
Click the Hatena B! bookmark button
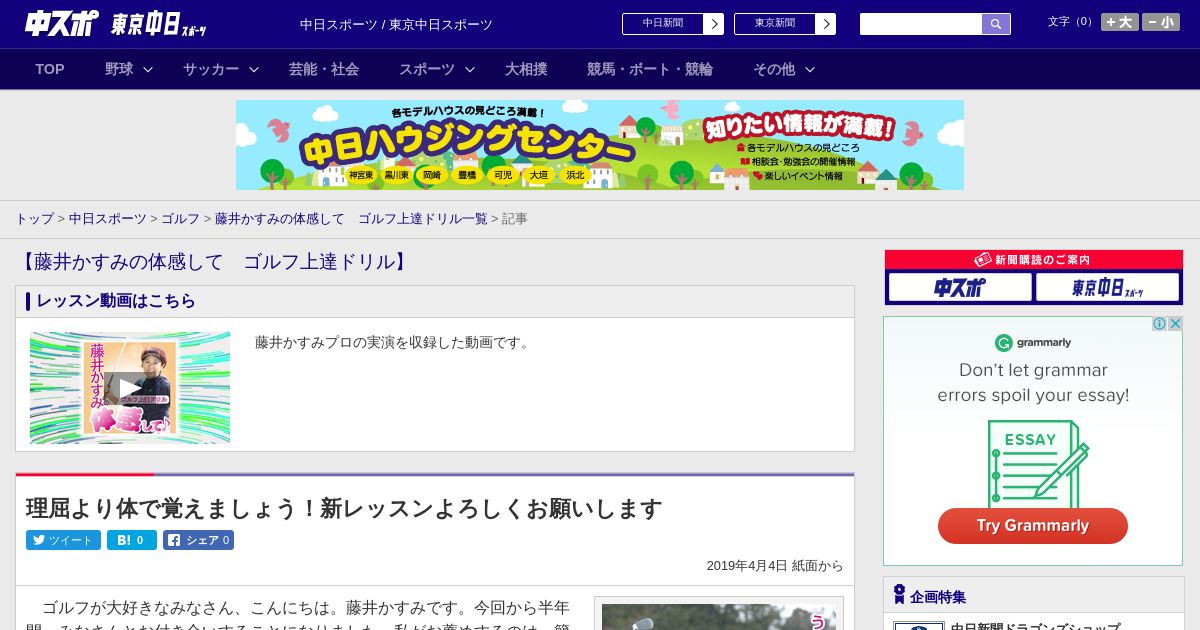[x=132, y=540]
